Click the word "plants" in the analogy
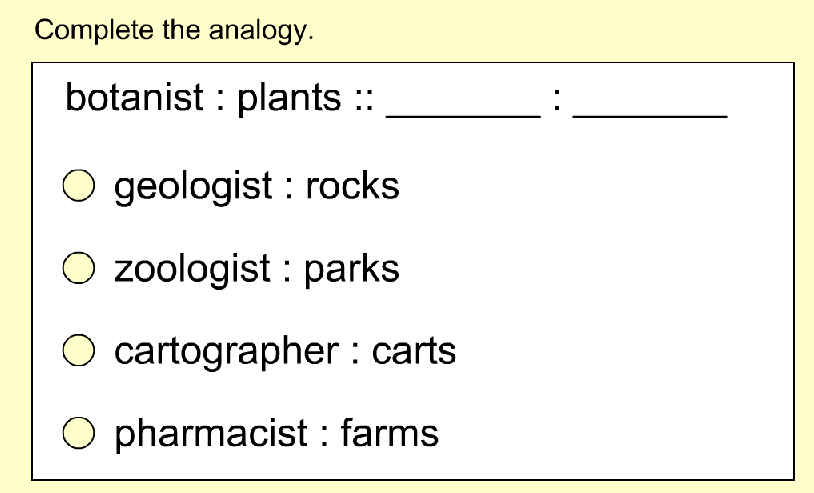Image resolution: width=814 pixels, height=493 pixels. pos(289,99)
